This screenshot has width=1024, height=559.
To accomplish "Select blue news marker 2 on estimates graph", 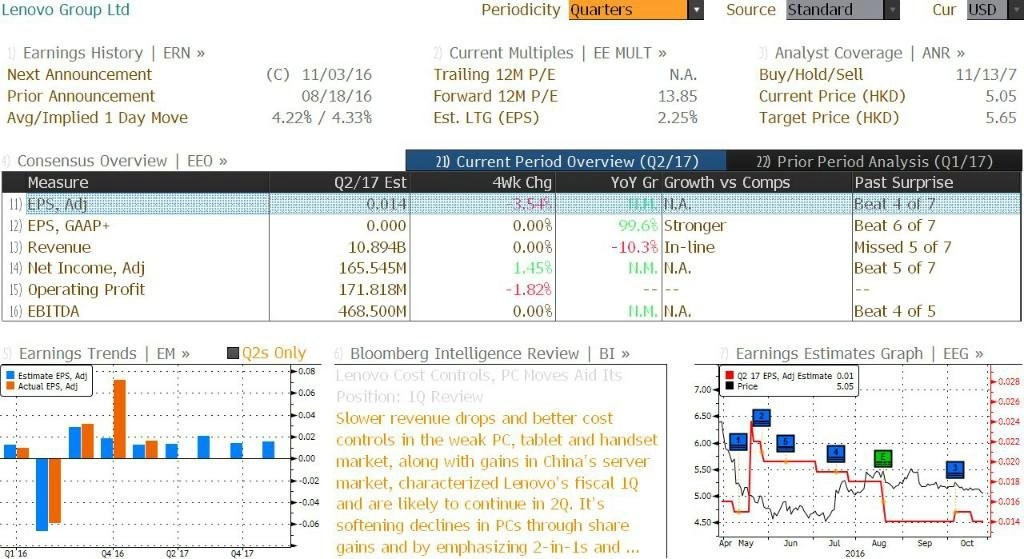I will (x=761, y=417).
